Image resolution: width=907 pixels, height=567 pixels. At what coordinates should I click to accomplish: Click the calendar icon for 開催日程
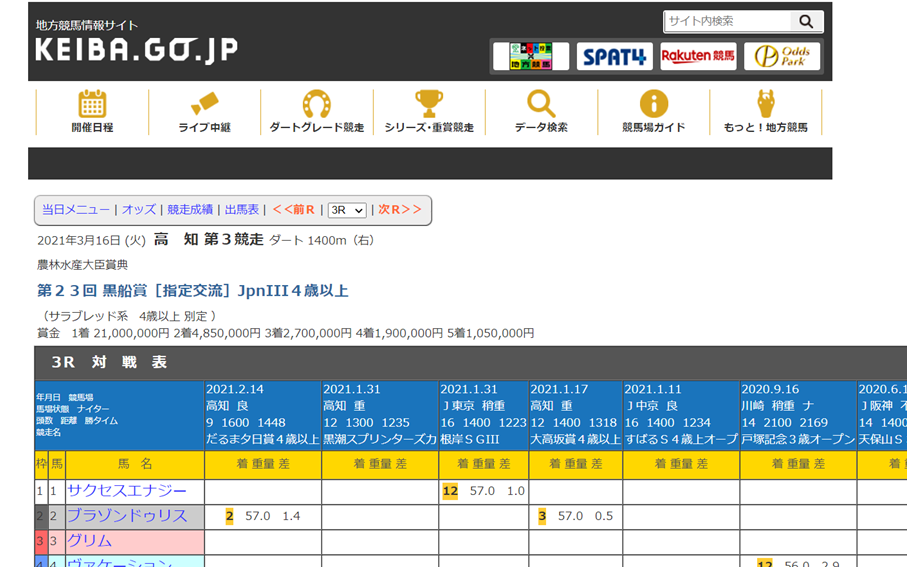click(92, 104)
